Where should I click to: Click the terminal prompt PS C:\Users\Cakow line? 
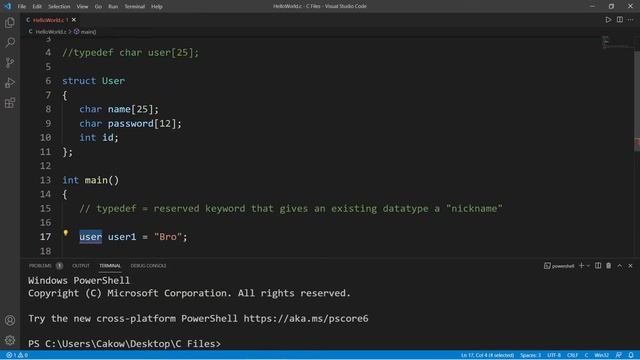coord(124,344)
